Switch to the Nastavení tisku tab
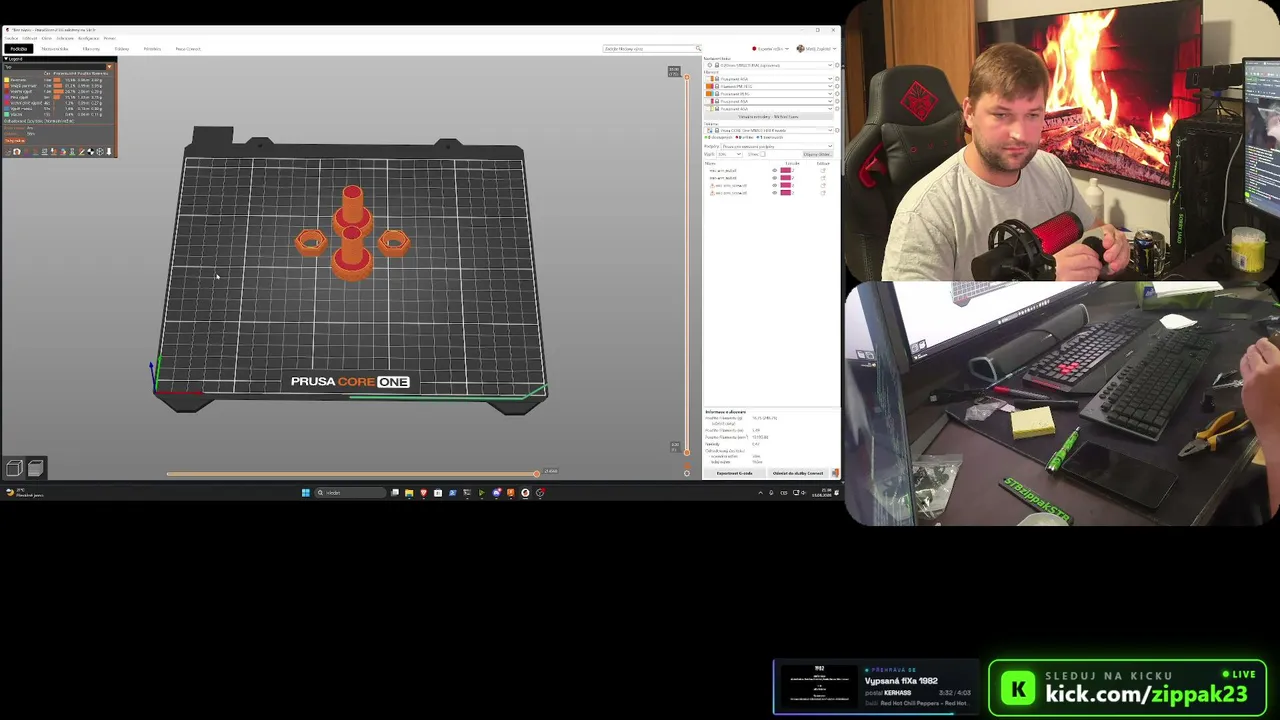This screenshot has width=1280, height=720. click(x=55, y=49)
